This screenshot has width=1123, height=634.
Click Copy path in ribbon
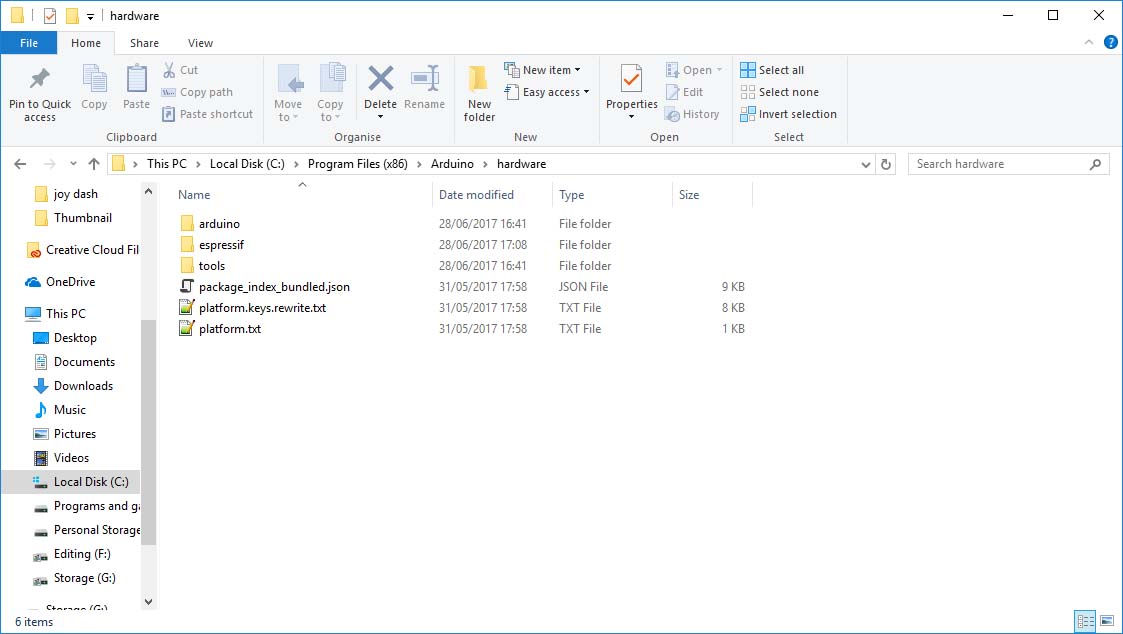pyautogui.click(x=197, y=92)
